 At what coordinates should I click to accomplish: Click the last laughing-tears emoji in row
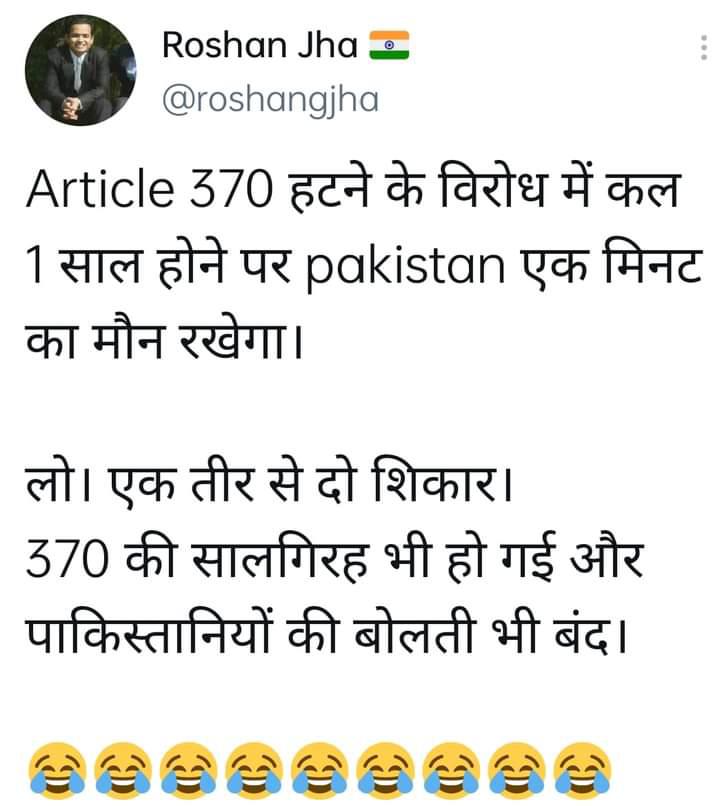[x=582, y=770]
